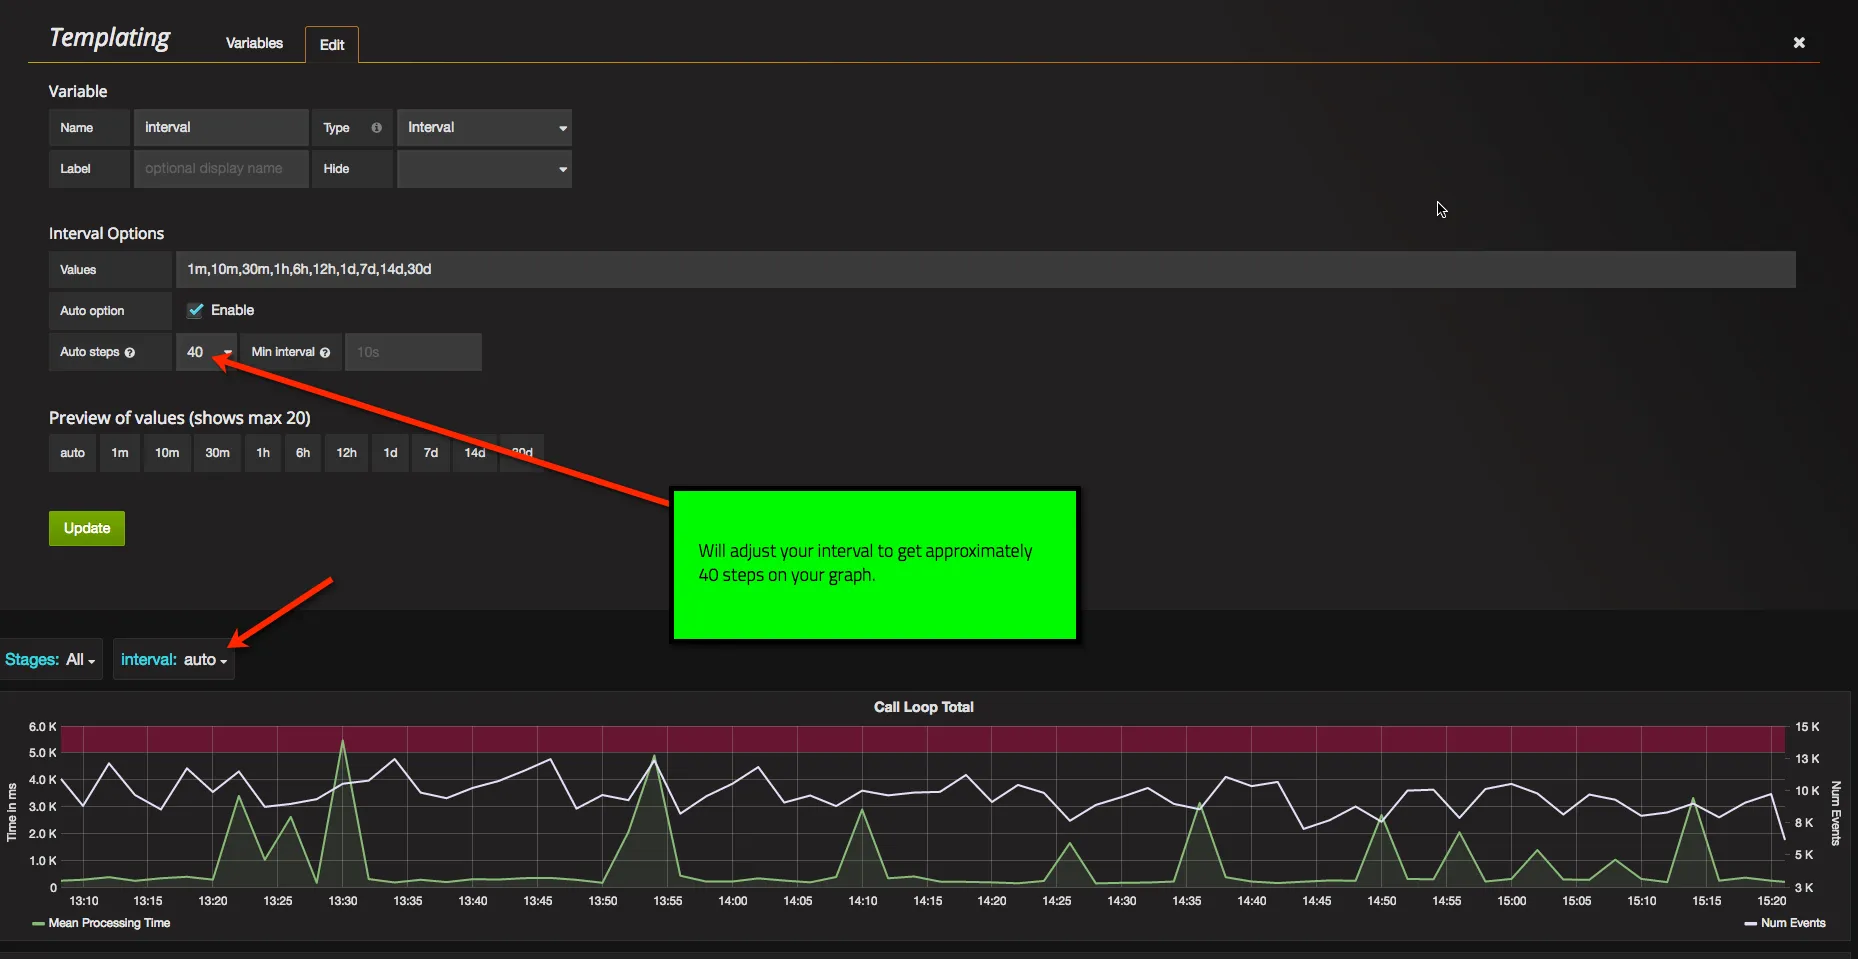The width and height of the screenshot is (1858, 959).
Task: Open the Type dropdown showing Interval
Action: point(484,128)
